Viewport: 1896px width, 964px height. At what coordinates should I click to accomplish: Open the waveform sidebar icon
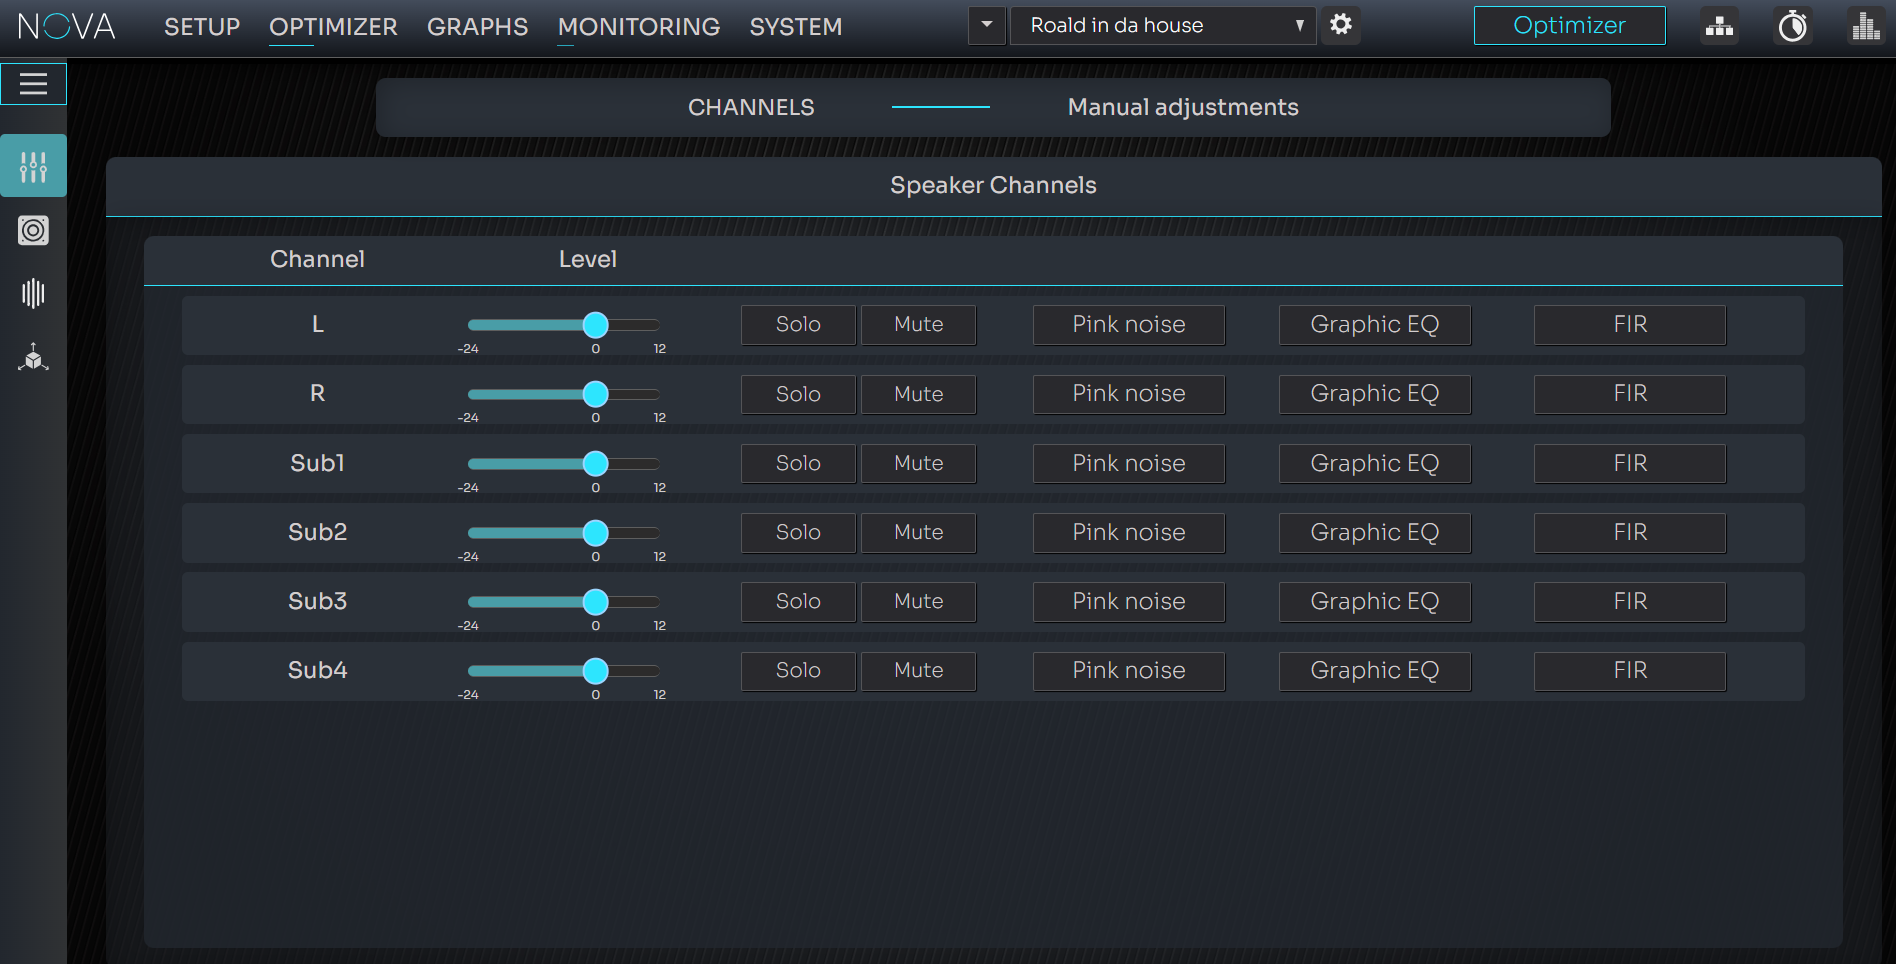33,293
